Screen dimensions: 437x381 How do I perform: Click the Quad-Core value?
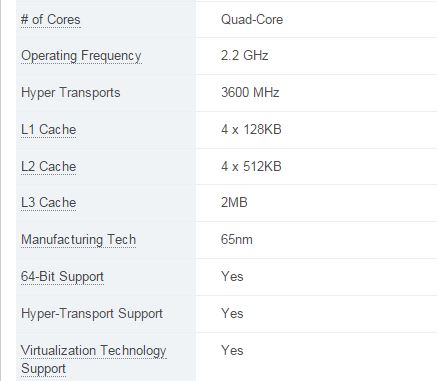pyautogui.click(x=252, y=20)
